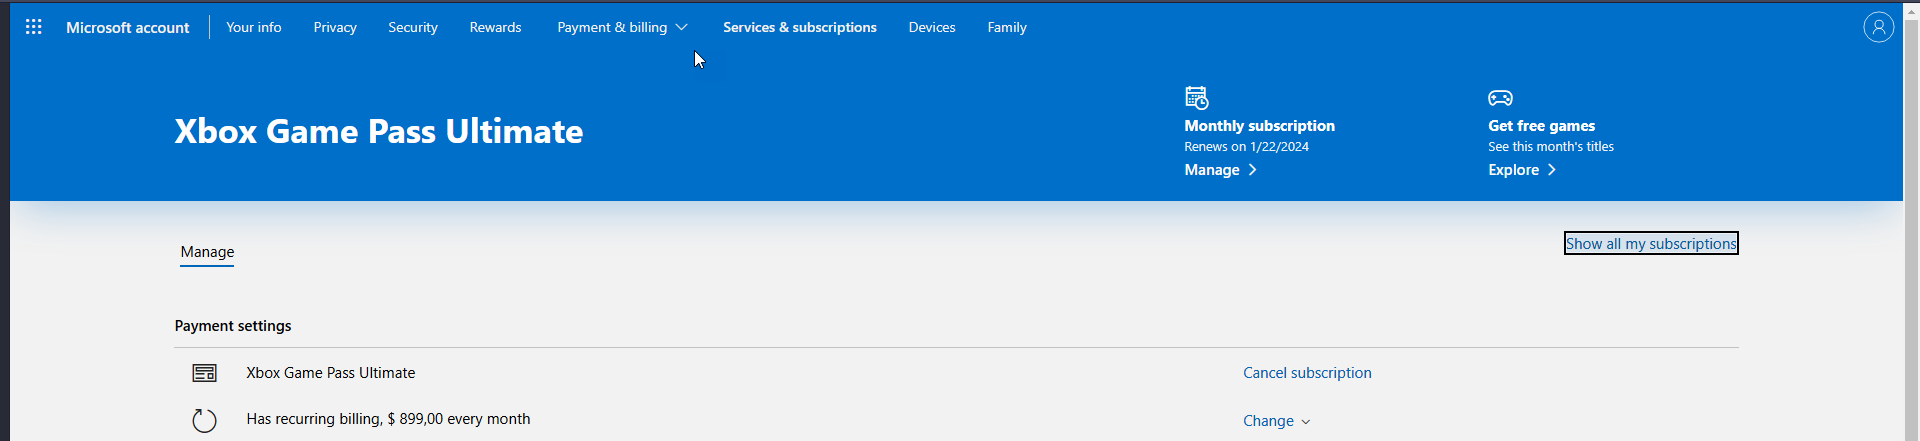Open the Rewards menu item
The height and width of the screenshot is (441, 1920).
click(495, 27)
